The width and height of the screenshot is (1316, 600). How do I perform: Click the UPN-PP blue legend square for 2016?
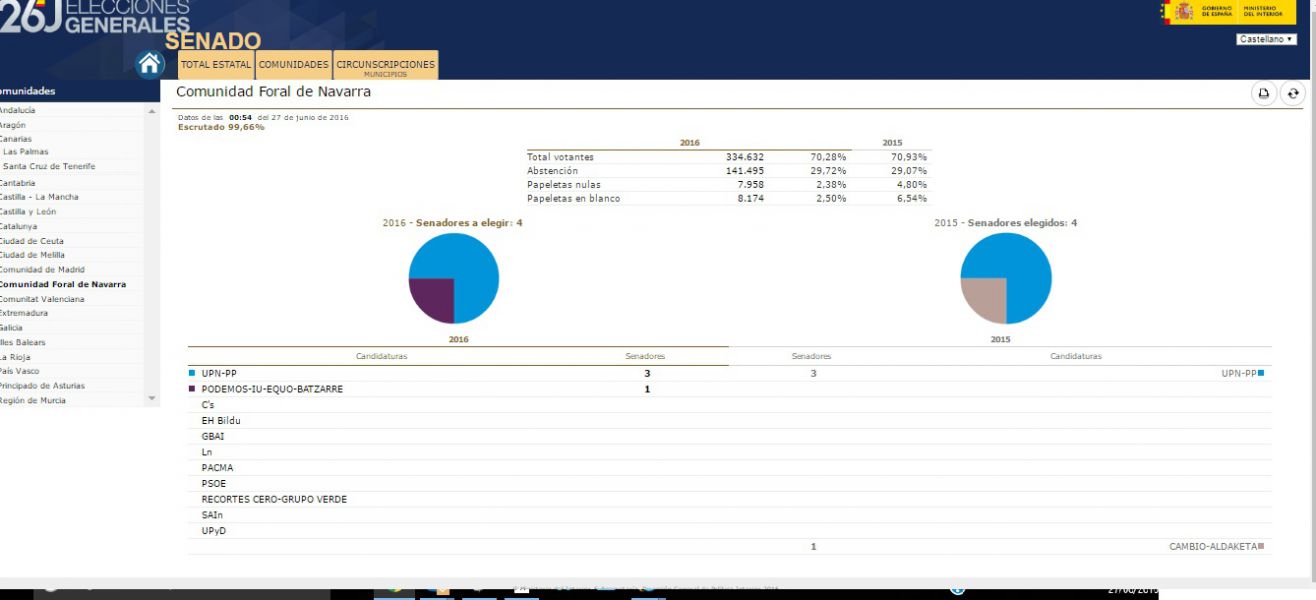[x=192, y=373]
